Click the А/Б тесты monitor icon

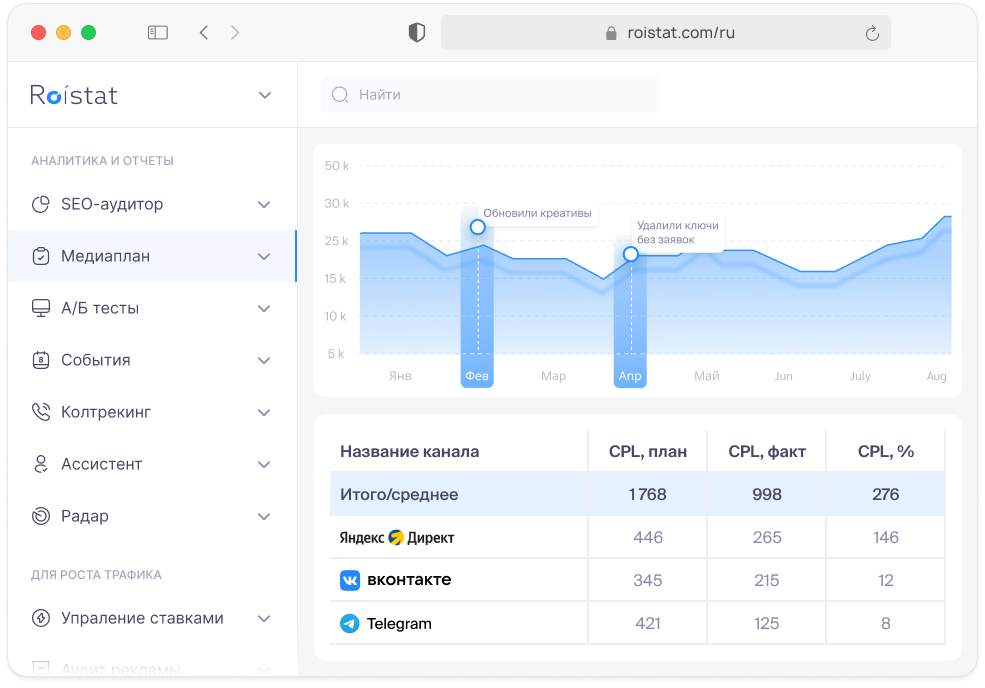pyautogui.click(x=41, y=308)
